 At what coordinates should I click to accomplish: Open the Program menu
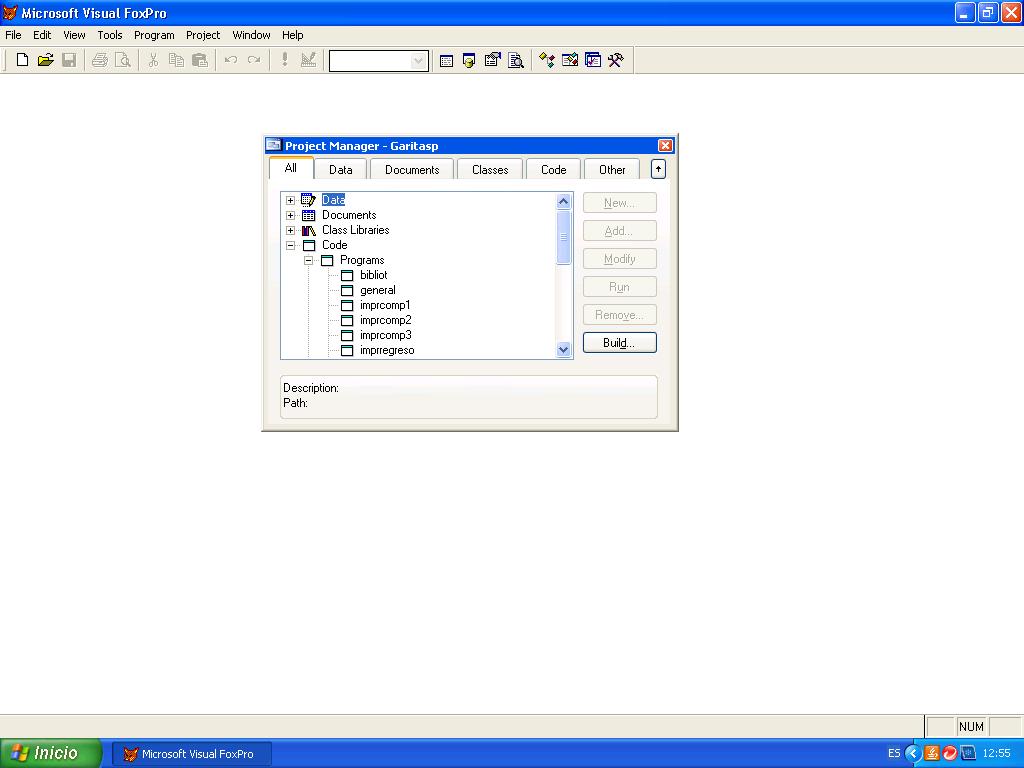tap(154, 35)
